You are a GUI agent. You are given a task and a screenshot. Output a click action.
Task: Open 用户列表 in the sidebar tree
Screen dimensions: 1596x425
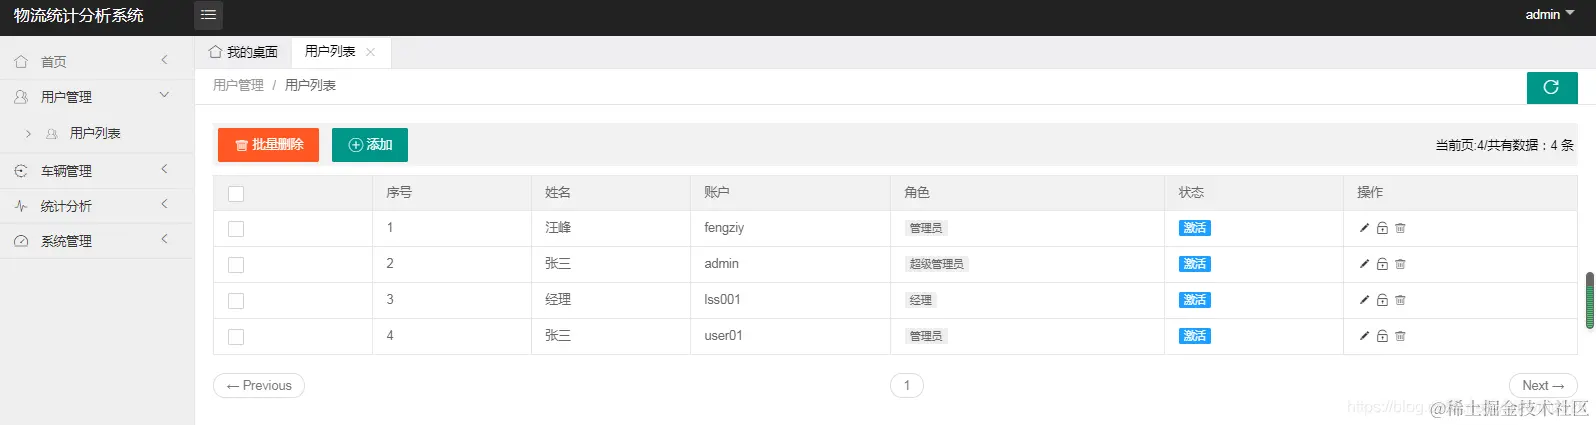click(95, 133)
